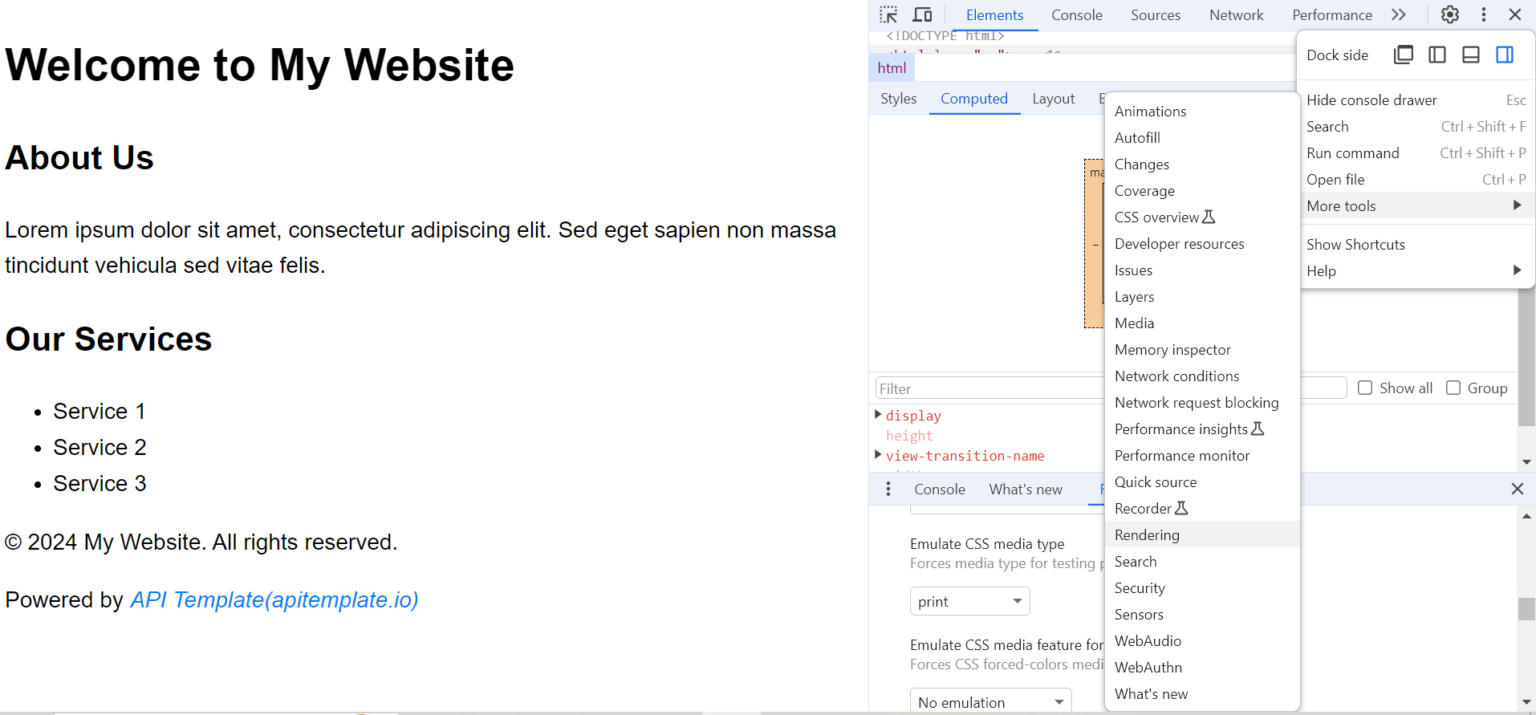Click the more panels chevron next to Performance
The height and width of the screenshot is (715, 1536).
pyautogui.click(x=1398, y=14)
